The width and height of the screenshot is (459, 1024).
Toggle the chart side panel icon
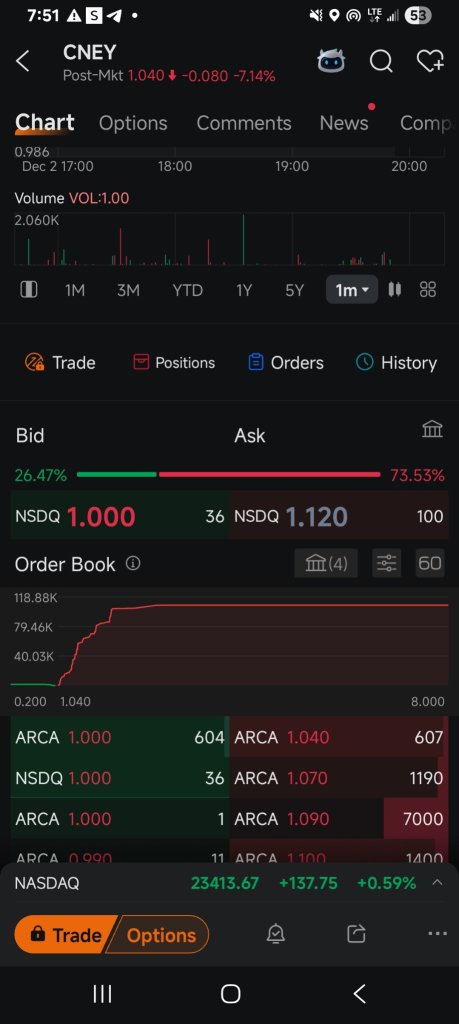point(29,289)
